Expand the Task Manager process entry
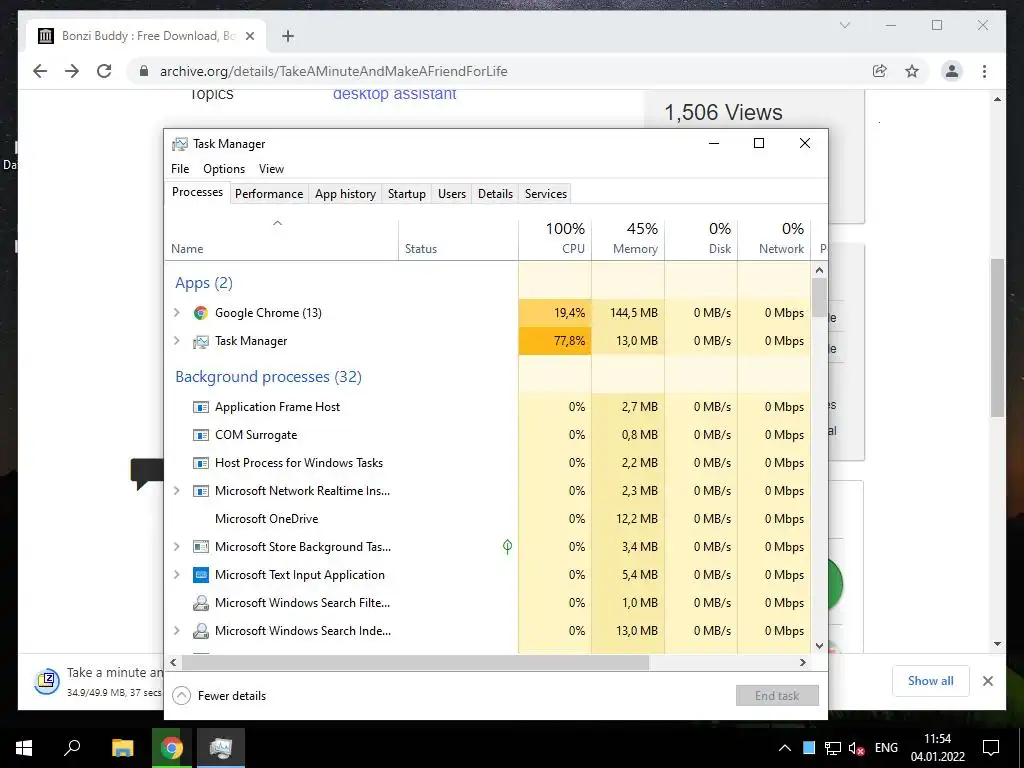1024x768 pixels. click(176, 341)
